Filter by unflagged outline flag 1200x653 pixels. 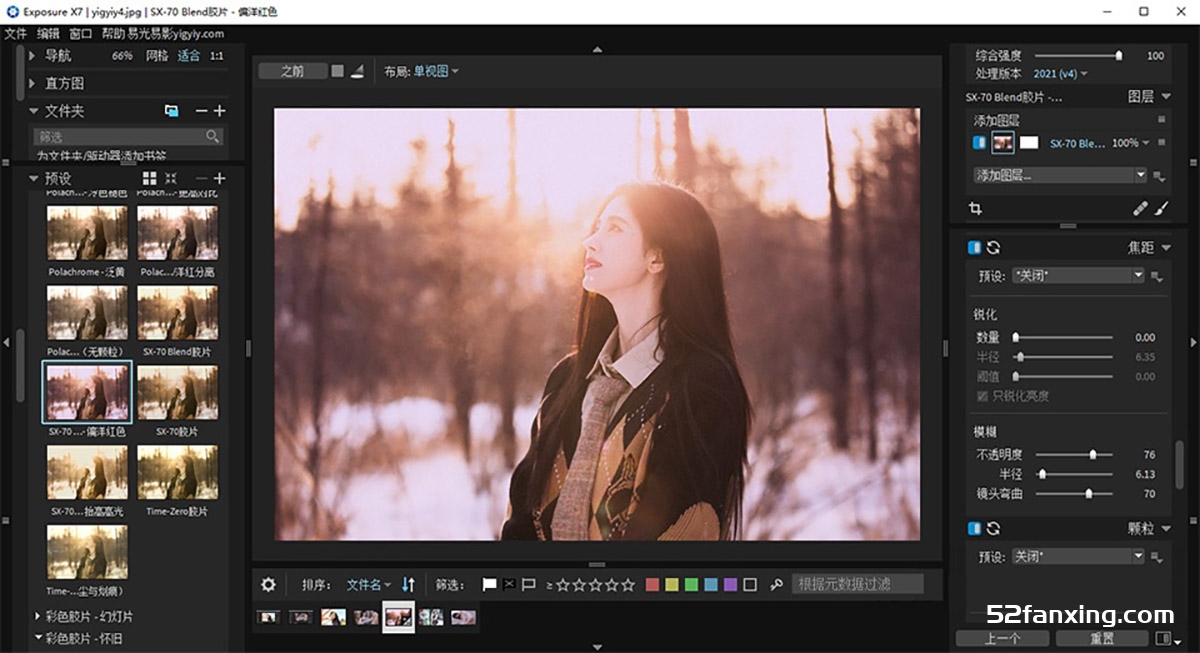[529, 585]
